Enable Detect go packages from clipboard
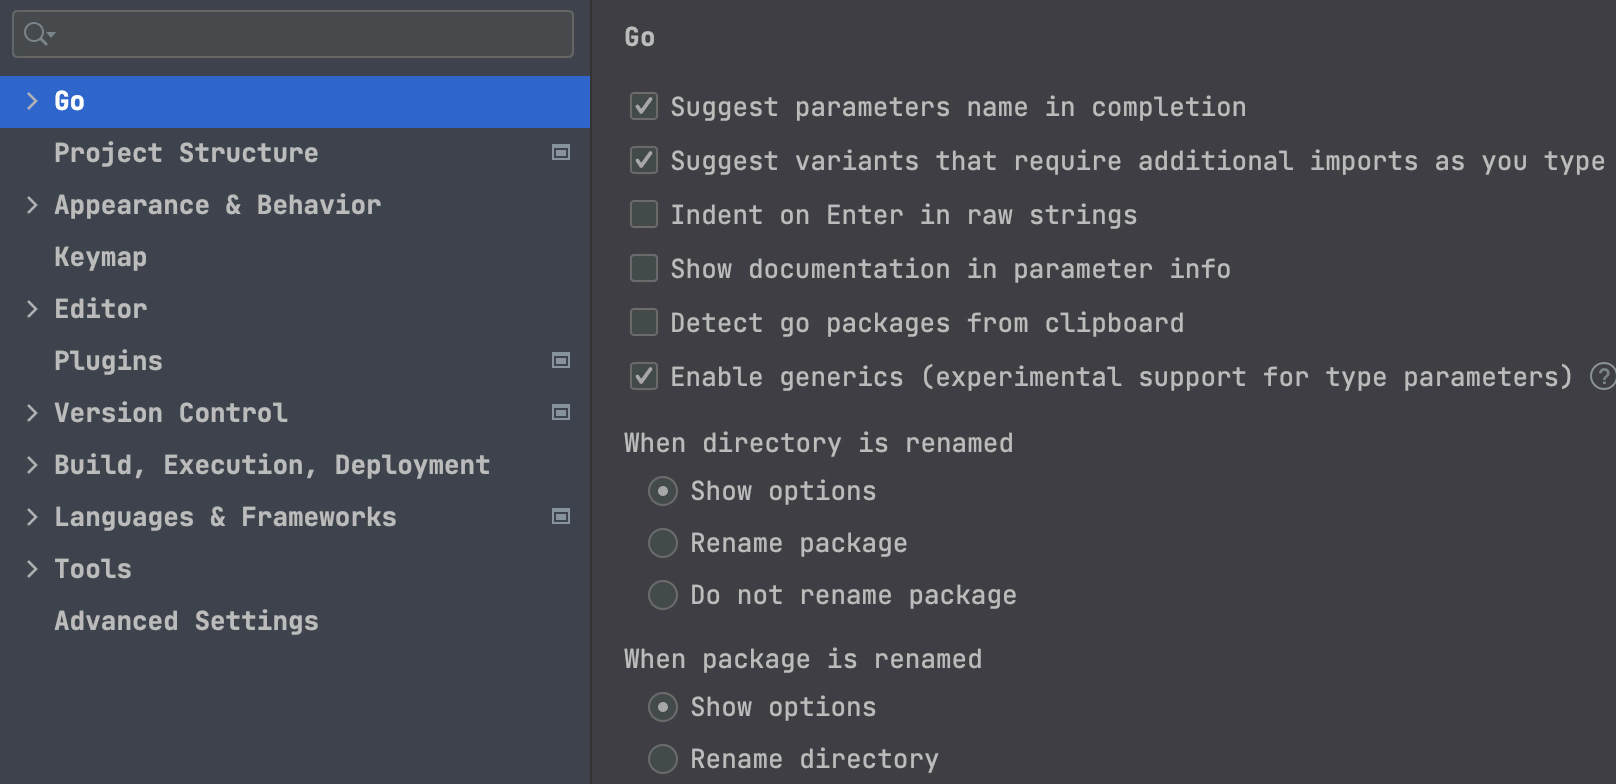The image size is (1616, 784). pos(644,322)
